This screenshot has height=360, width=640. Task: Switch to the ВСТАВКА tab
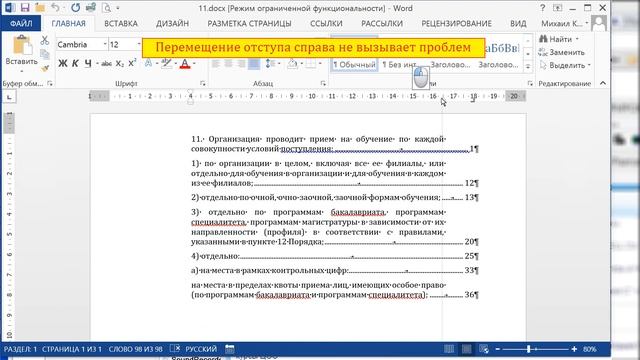point(121,23)
